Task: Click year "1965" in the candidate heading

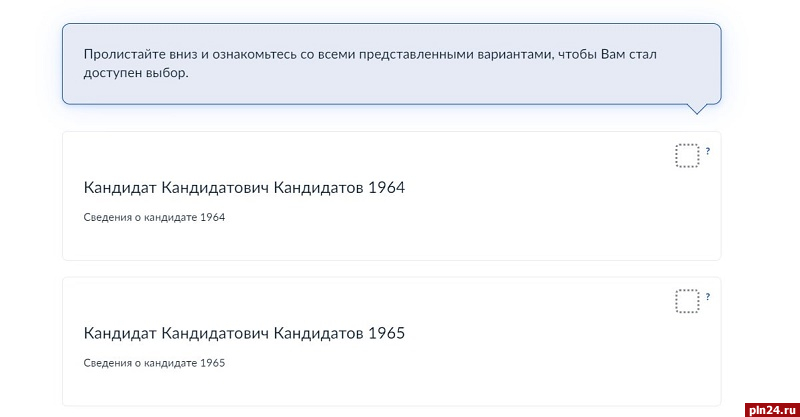Action: click(x=386, y=333)
